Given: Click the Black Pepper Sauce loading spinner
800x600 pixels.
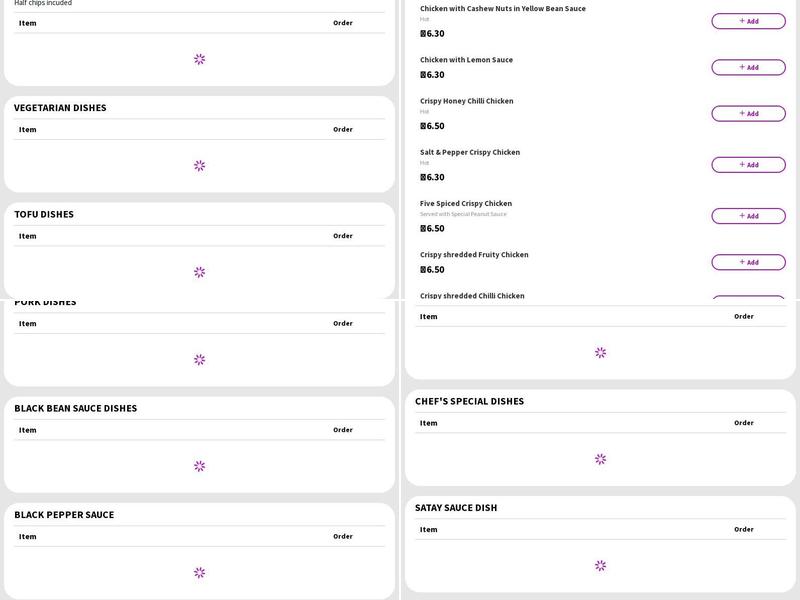Looking at the screenshot, I should click(x=199, y=573).
